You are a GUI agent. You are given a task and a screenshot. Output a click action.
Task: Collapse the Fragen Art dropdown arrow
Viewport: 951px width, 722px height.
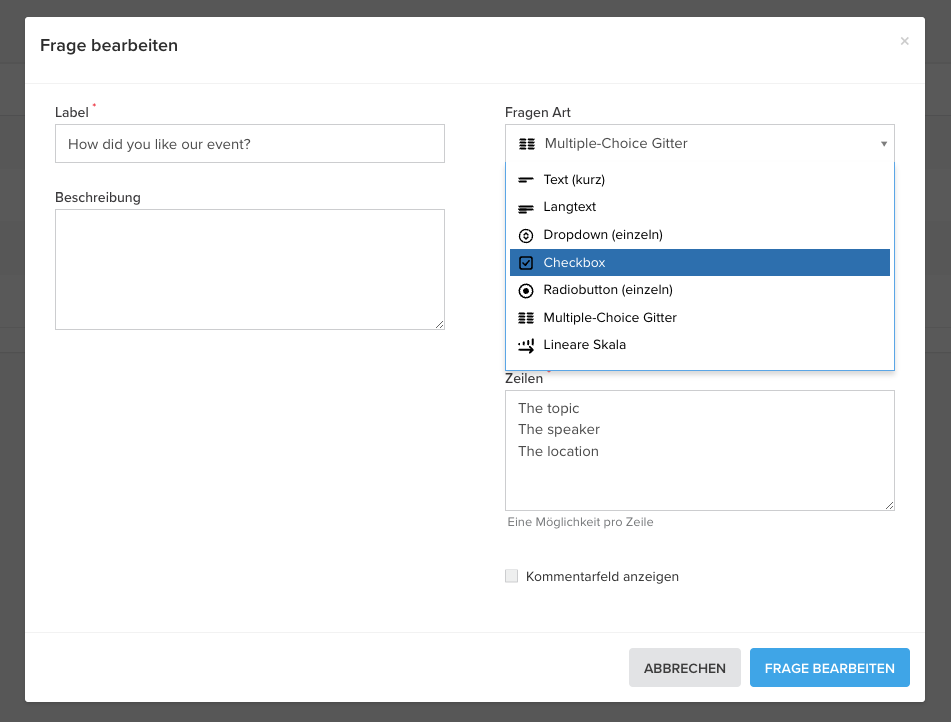click(x=884, y=144)
